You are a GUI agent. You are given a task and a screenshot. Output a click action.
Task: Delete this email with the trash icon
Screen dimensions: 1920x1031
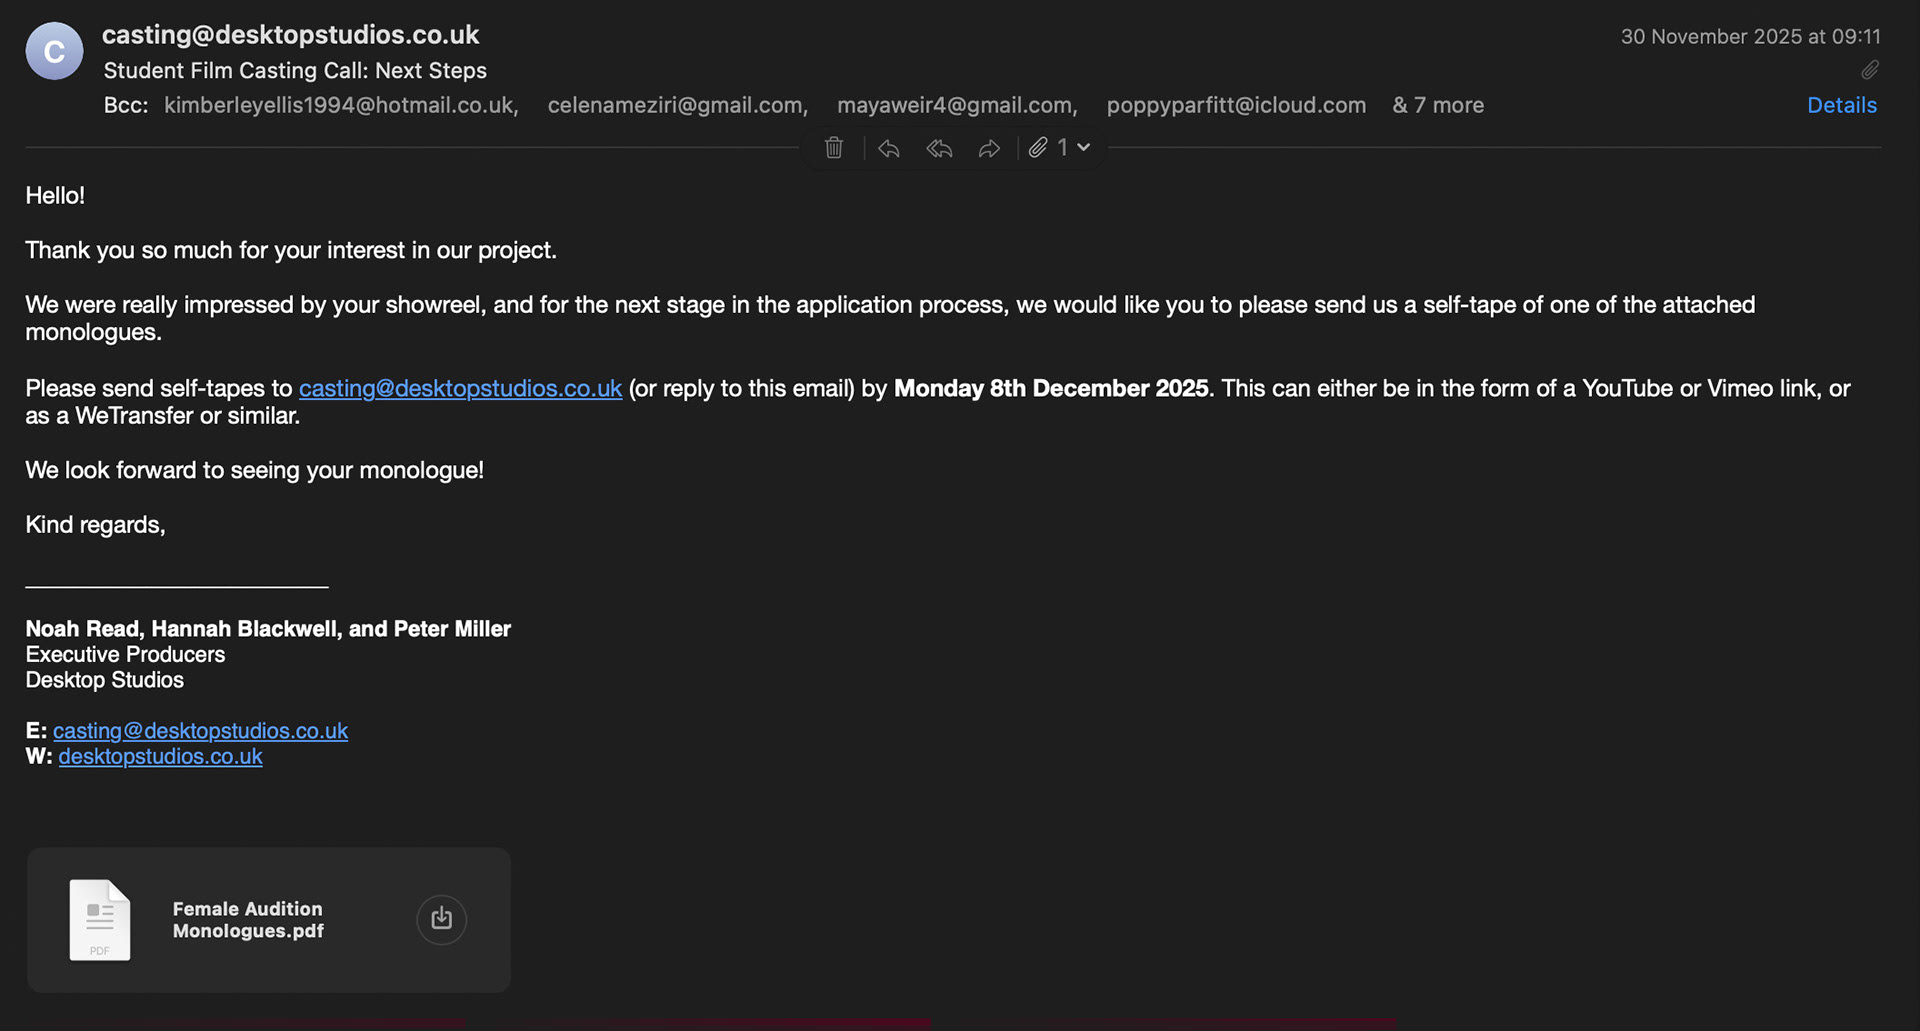tap(834, 148)
